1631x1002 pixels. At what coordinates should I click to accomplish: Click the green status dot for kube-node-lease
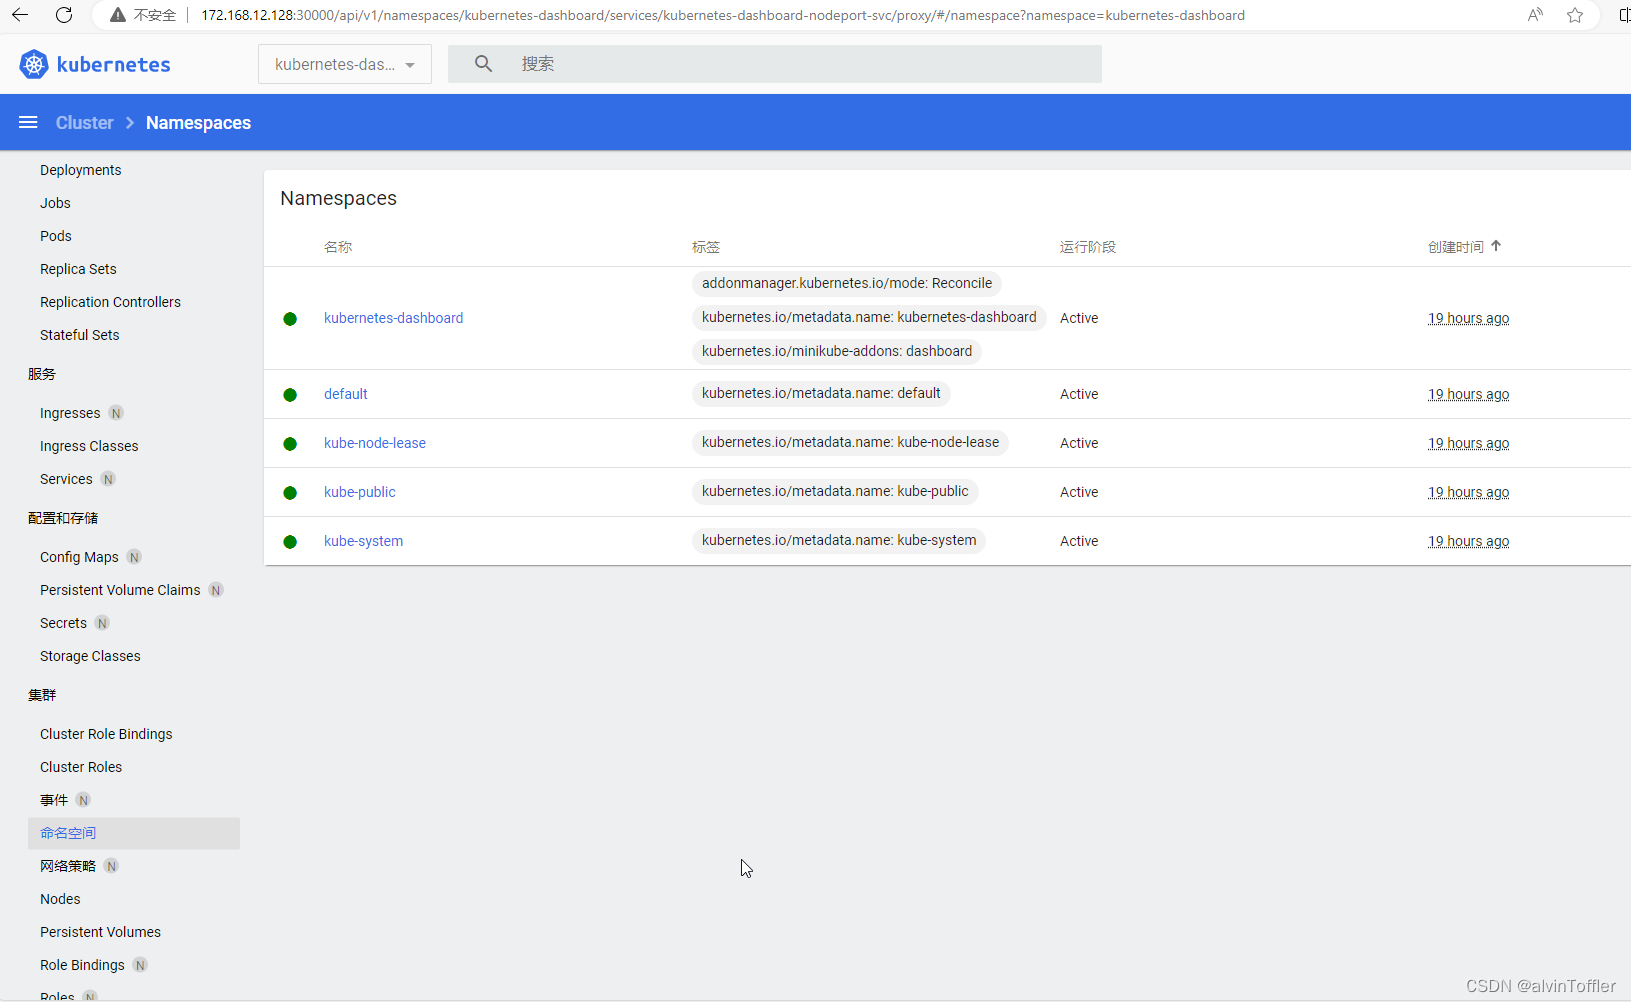290,444
